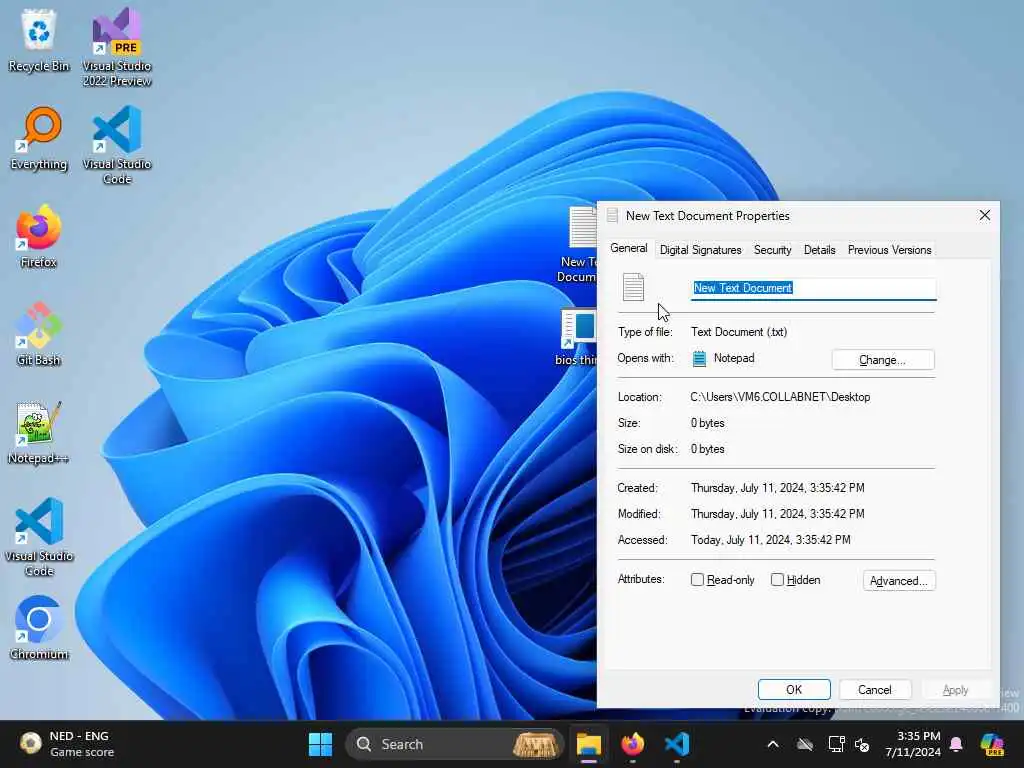The image size is (1024, 768).
Task: Click the Size value '0 bytes'
Action: coord(707,423)
